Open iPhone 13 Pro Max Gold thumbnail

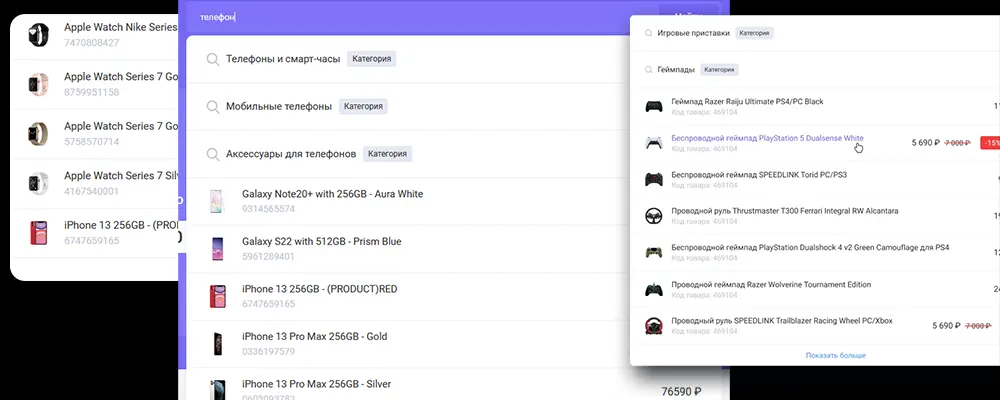click(217, 344)
